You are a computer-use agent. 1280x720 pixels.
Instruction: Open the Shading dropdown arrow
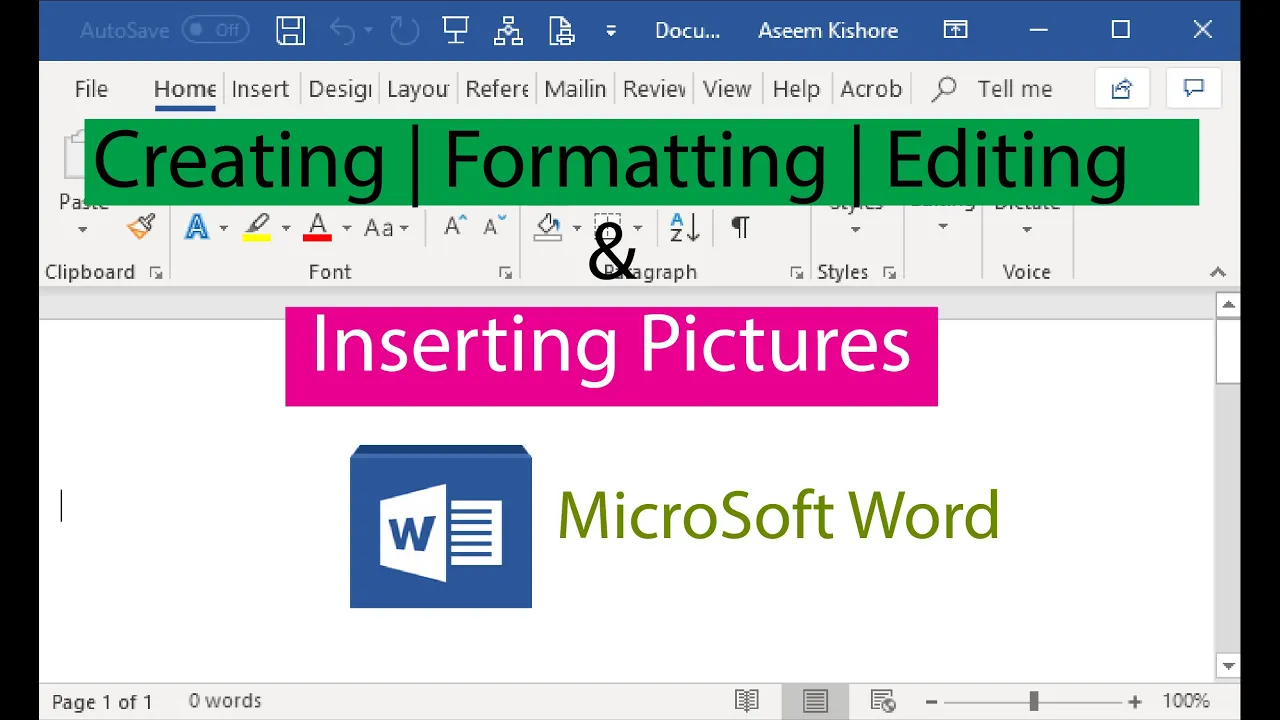(577, 228)
